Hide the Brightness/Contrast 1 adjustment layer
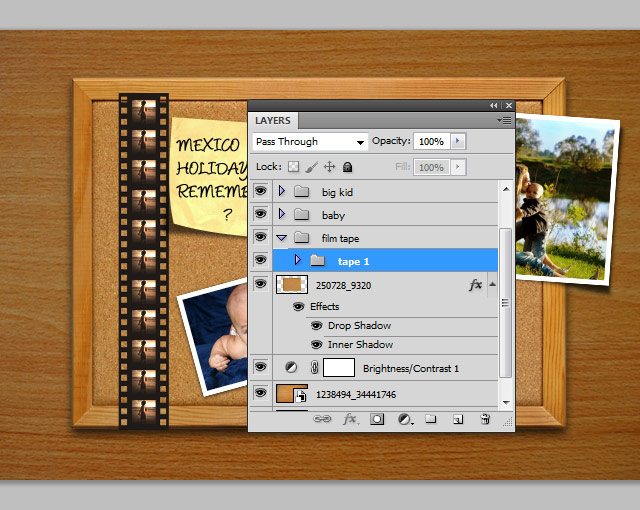 260,368
